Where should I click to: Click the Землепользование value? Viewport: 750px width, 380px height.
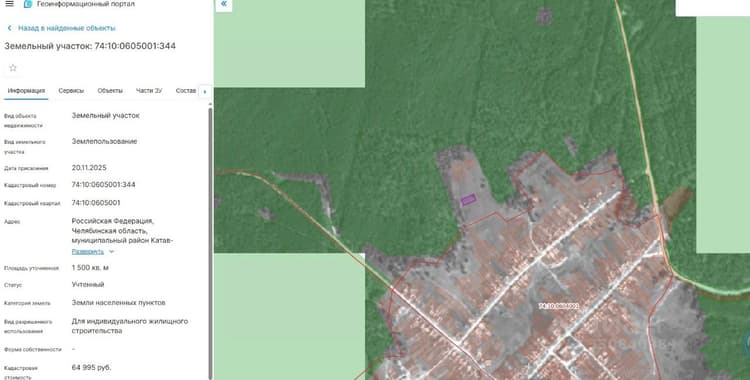click(x=104, y=141)
